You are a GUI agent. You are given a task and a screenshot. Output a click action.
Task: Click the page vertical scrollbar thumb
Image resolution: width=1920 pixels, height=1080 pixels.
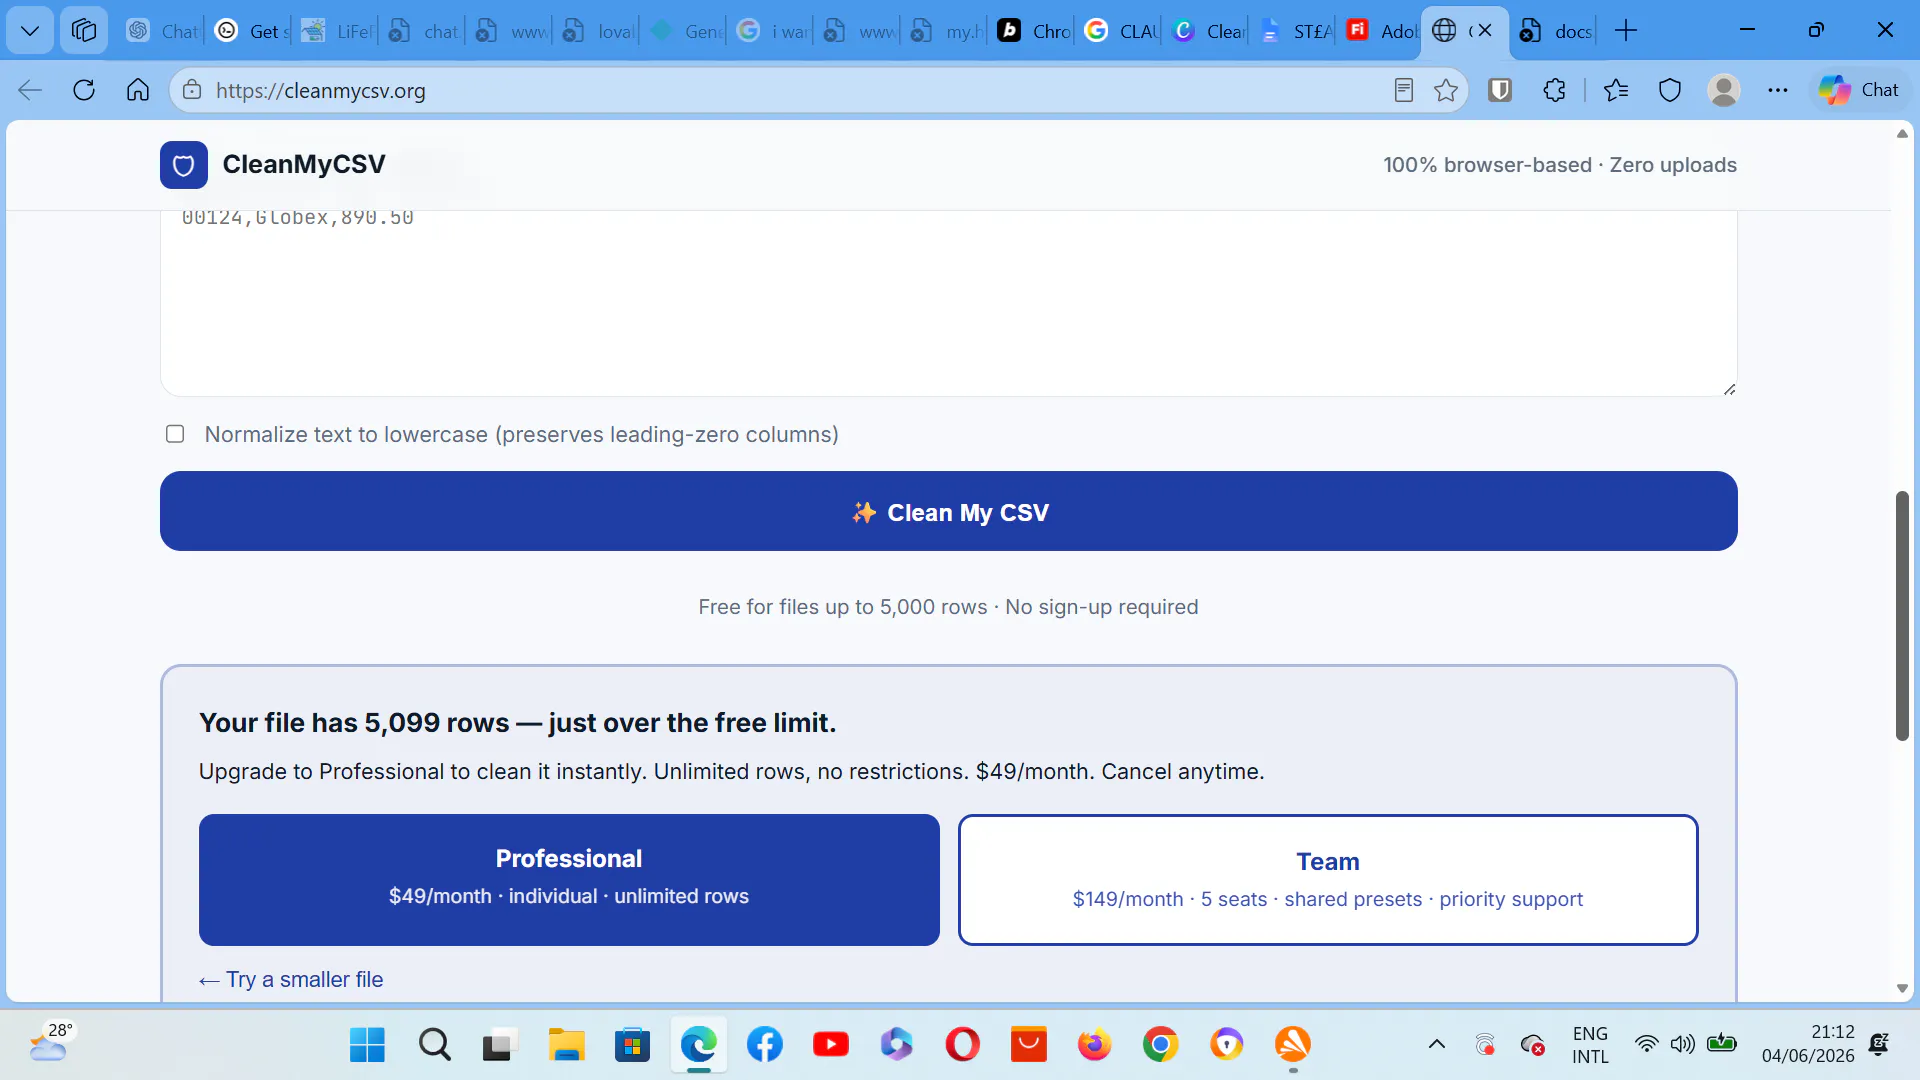pyautogui.click(x=1902, y=616)
